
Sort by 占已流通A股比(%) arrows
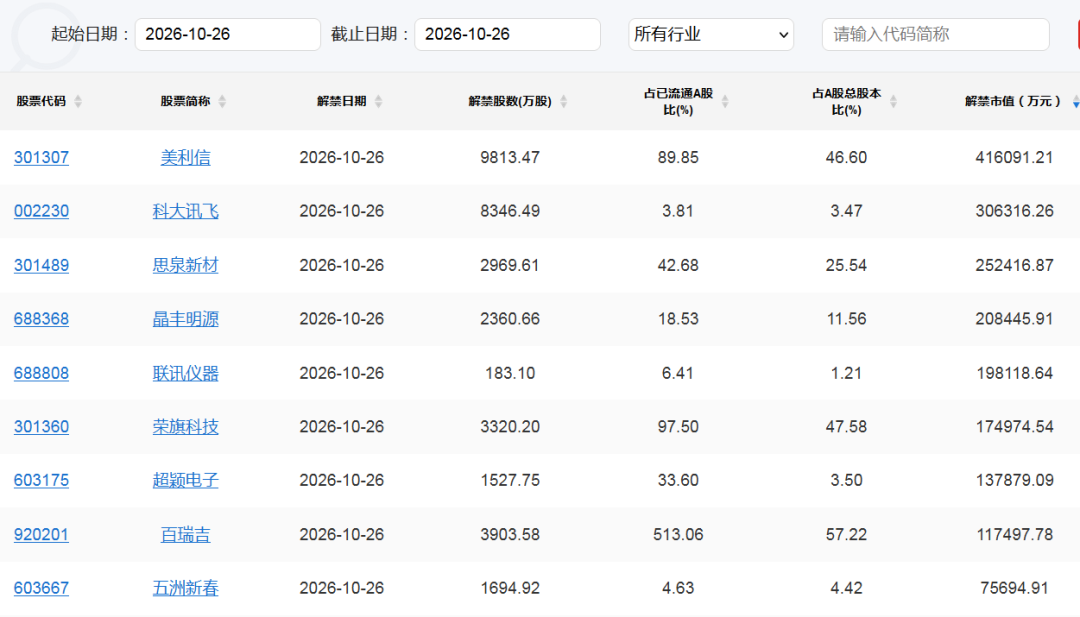pyautogui.click(x=725, y=101)
